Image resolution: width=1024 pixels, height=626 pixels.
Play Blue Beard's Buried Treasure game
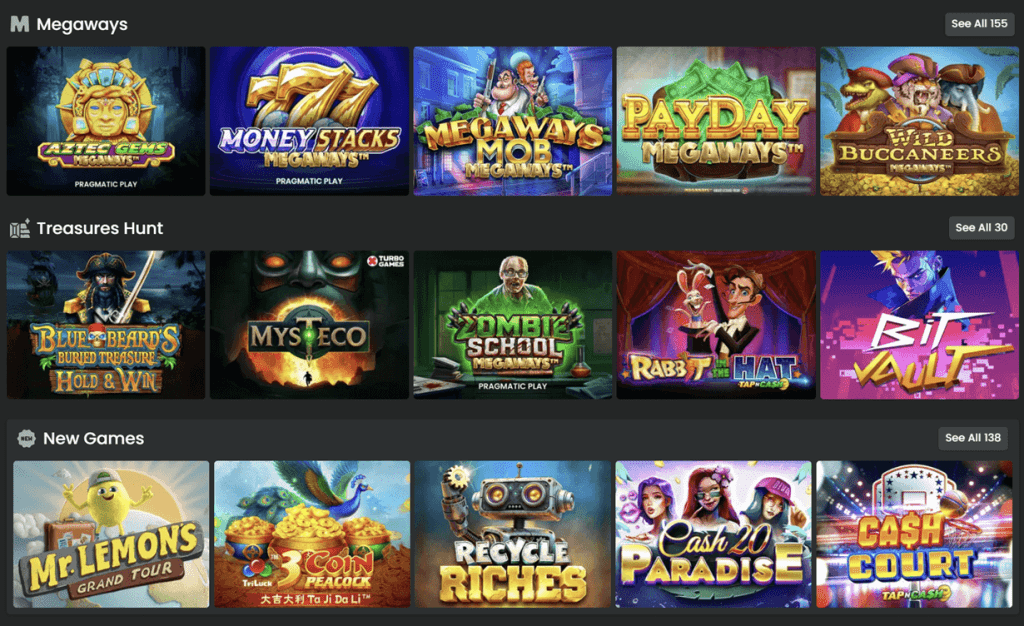point(106,324)
